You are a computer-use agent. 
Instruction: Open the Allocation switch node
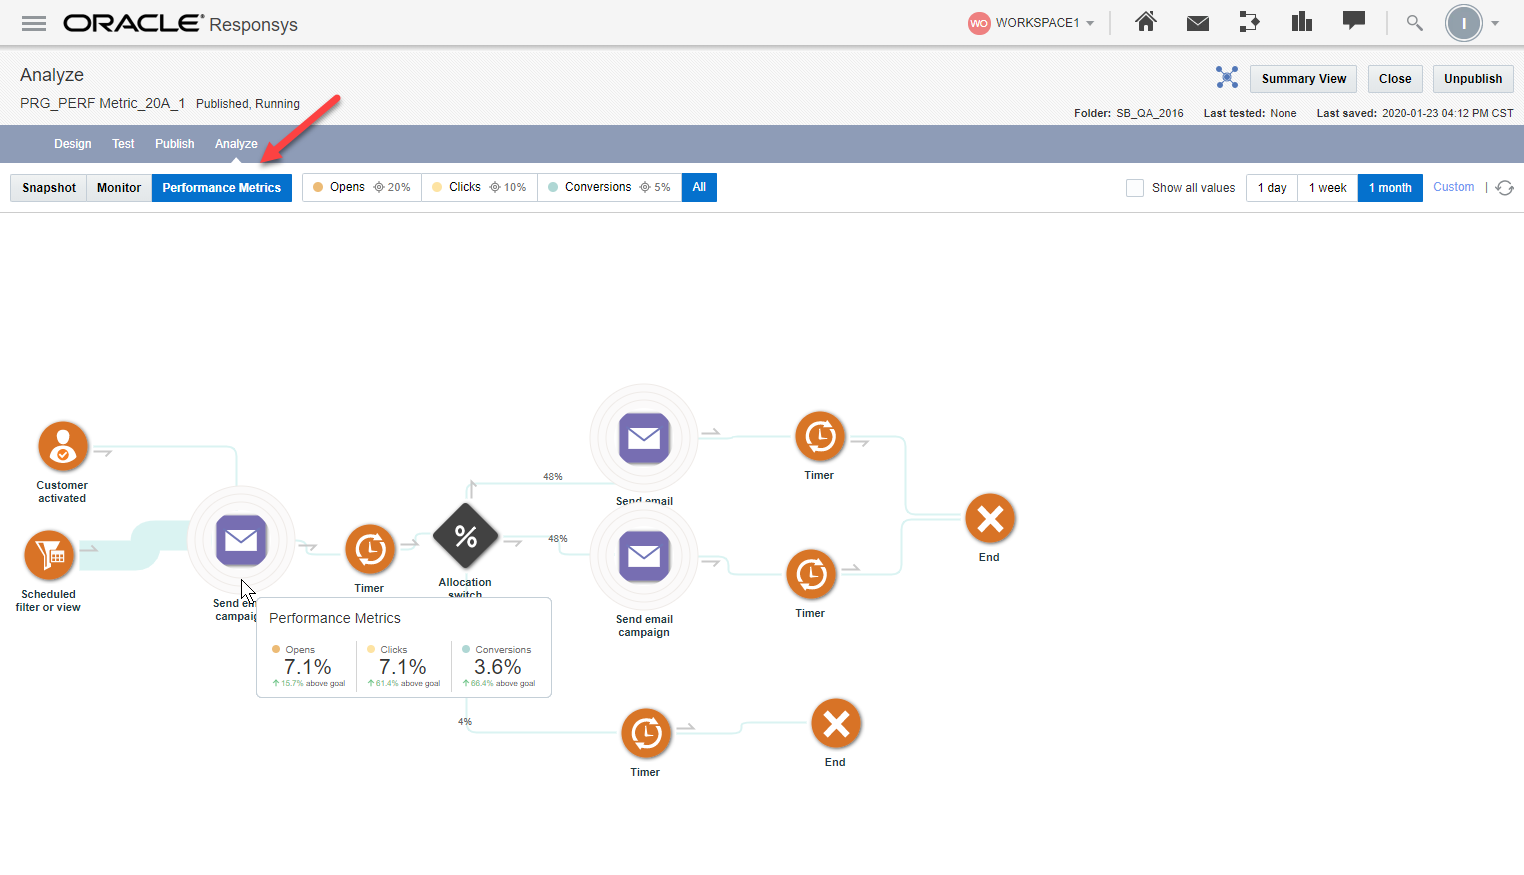tap(465, 536)
